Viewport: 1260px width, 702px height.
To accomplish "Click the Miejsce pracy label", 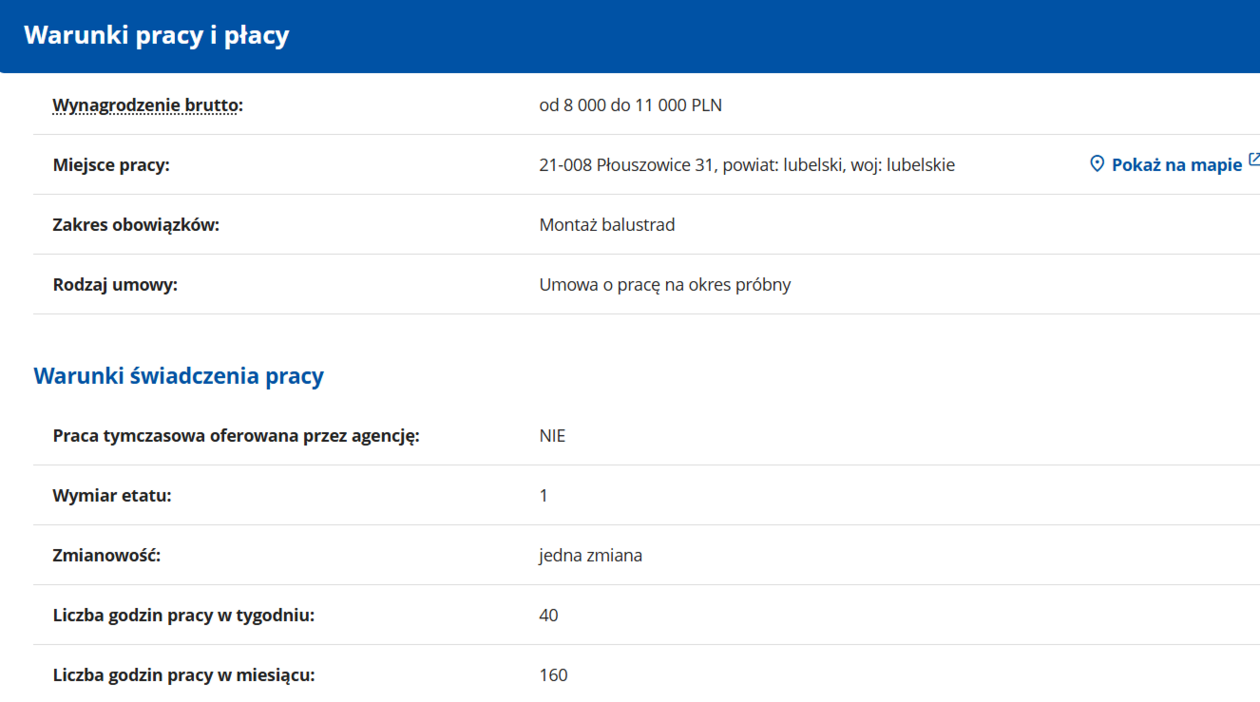I will click(x=111, y=165).
